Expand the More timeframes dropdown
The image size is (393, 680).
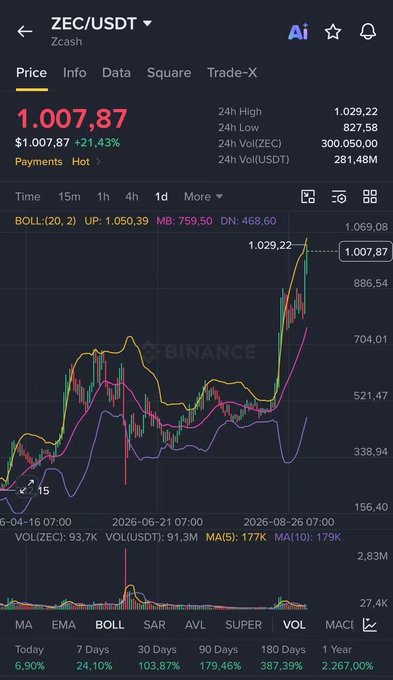[203, 196]
